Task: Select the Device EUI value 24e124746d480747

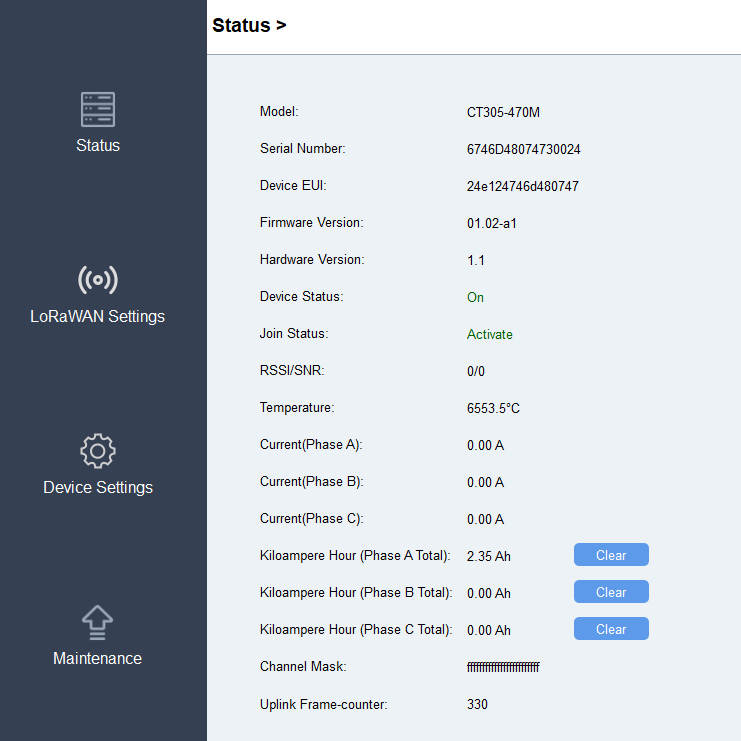Action: tap(522, 187)
